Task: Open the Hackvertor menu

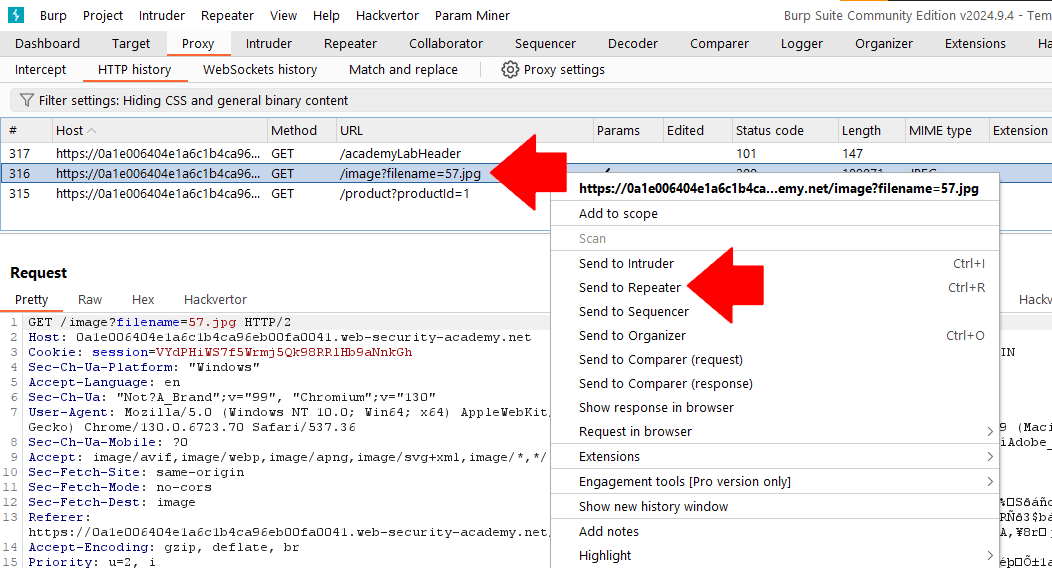Action: (387, 15)
